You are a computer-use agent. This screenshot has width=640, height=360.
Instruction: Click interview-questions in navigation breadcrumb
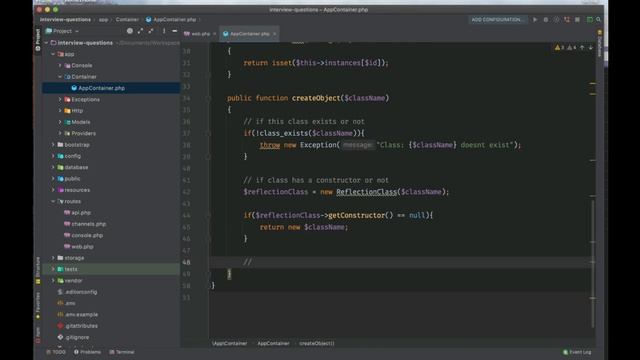65,20
